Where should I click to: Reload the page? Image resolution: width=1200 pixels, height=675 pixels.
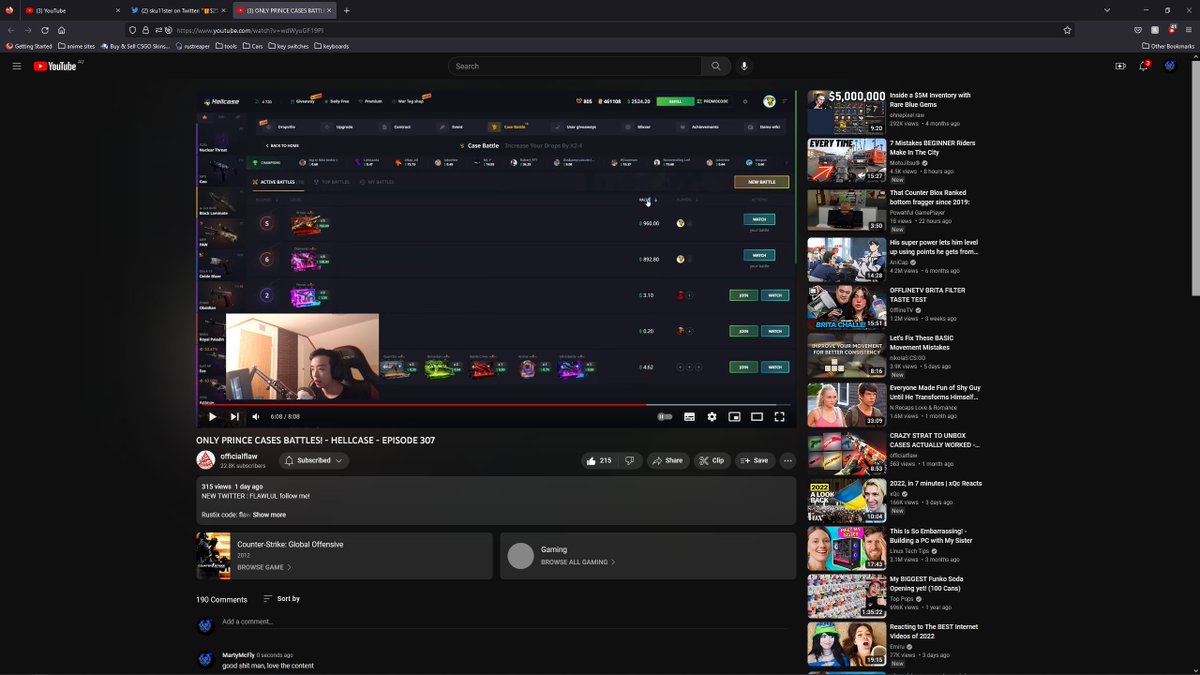click(45, 30)
